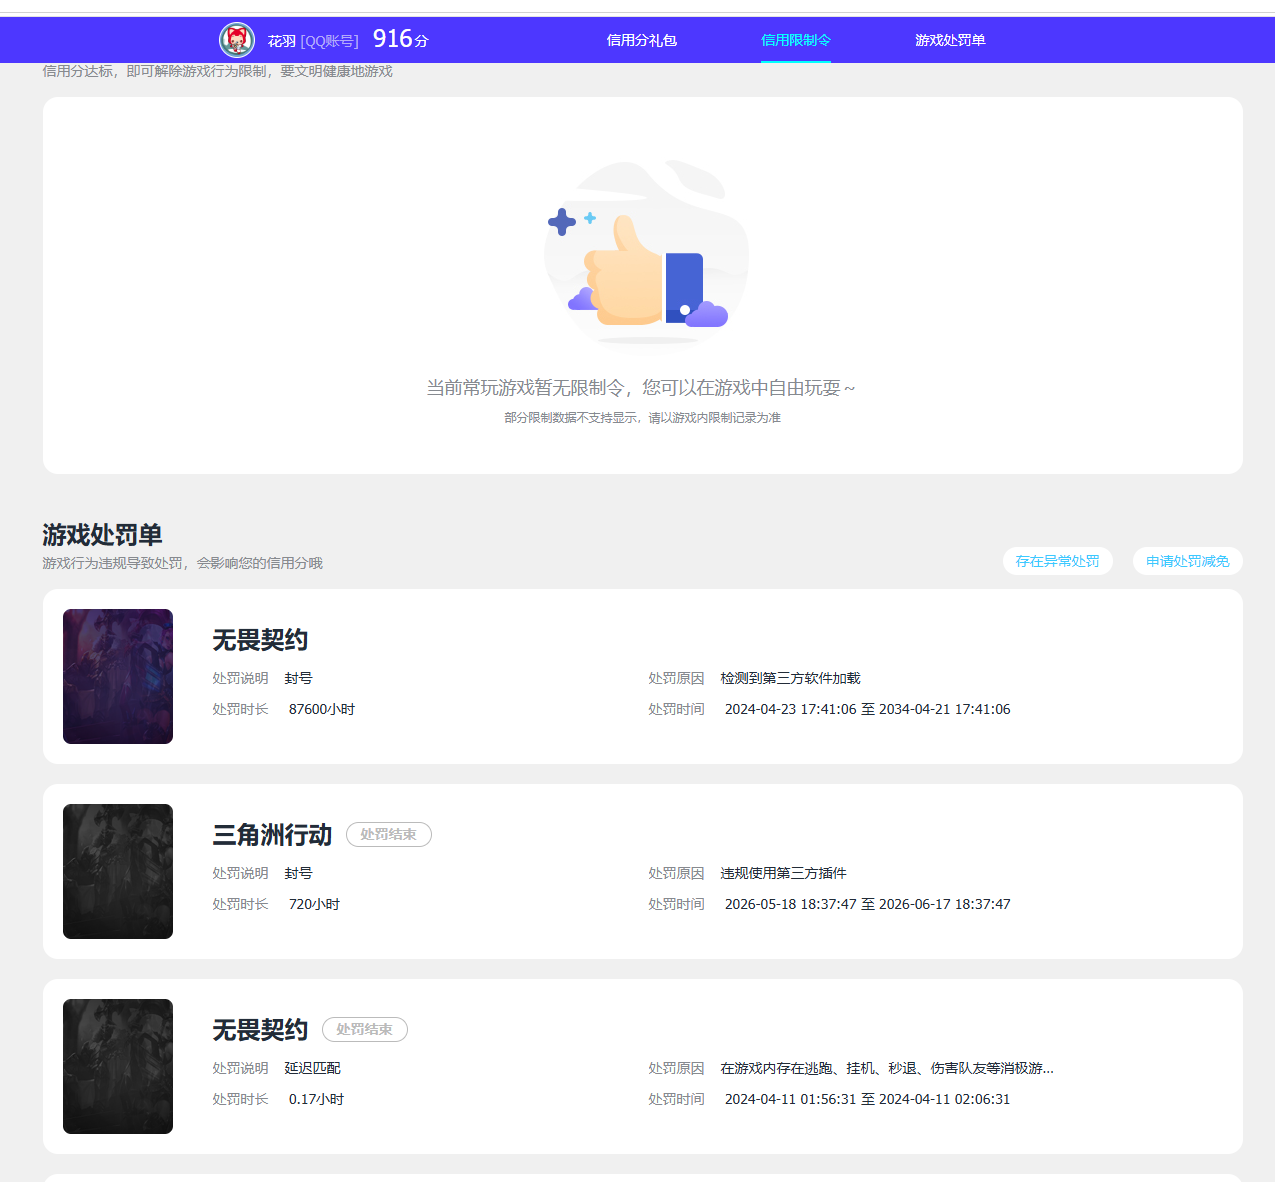Click the 720小时 penalty duration
Screen dimensions: 1275x1182
click(x=314, y=904)
